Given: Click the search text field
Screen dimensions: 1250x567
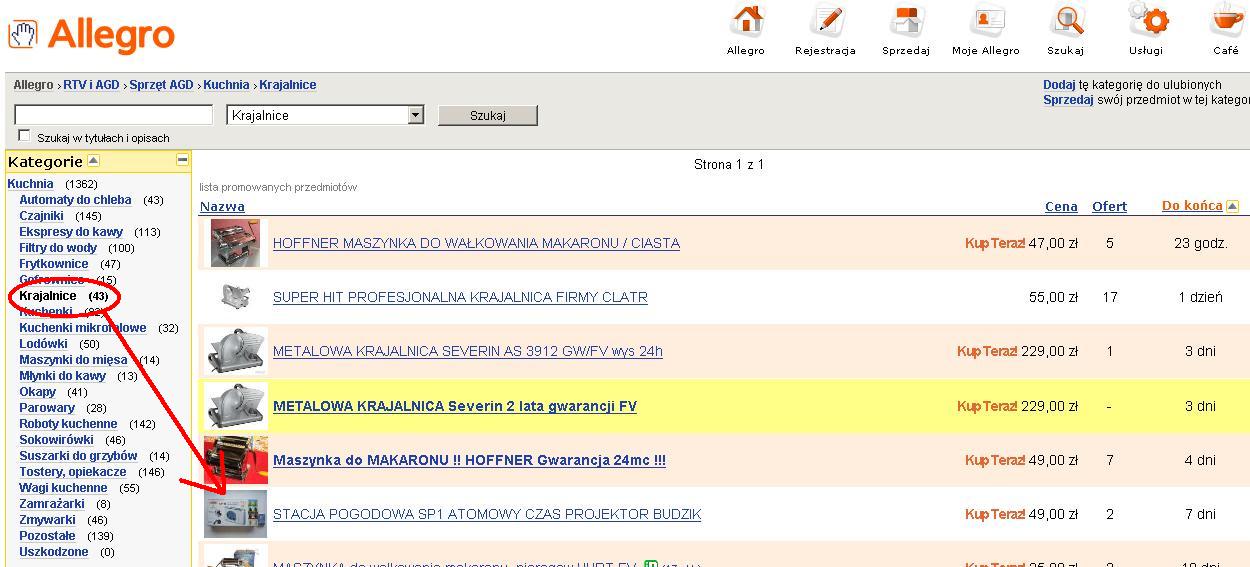Looking at the screenshot, I should (114, 115).
